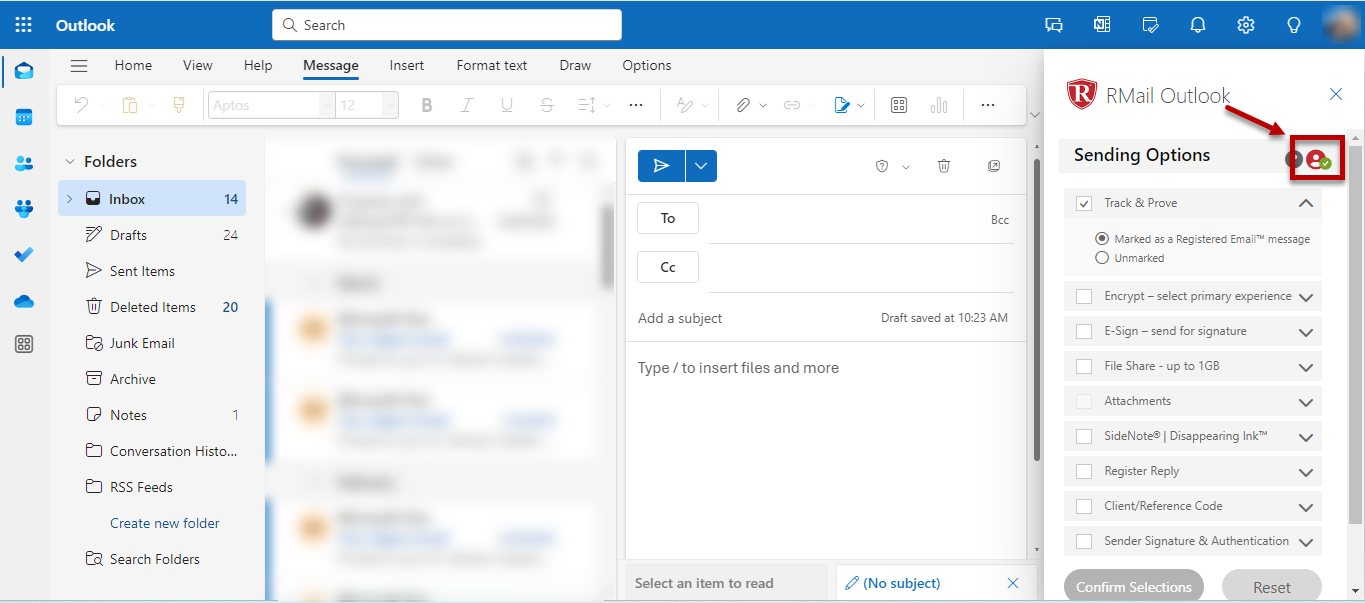Open the notifications bell
Image resolution: width=1365 pixels, height=603 pixels.
1197,25
